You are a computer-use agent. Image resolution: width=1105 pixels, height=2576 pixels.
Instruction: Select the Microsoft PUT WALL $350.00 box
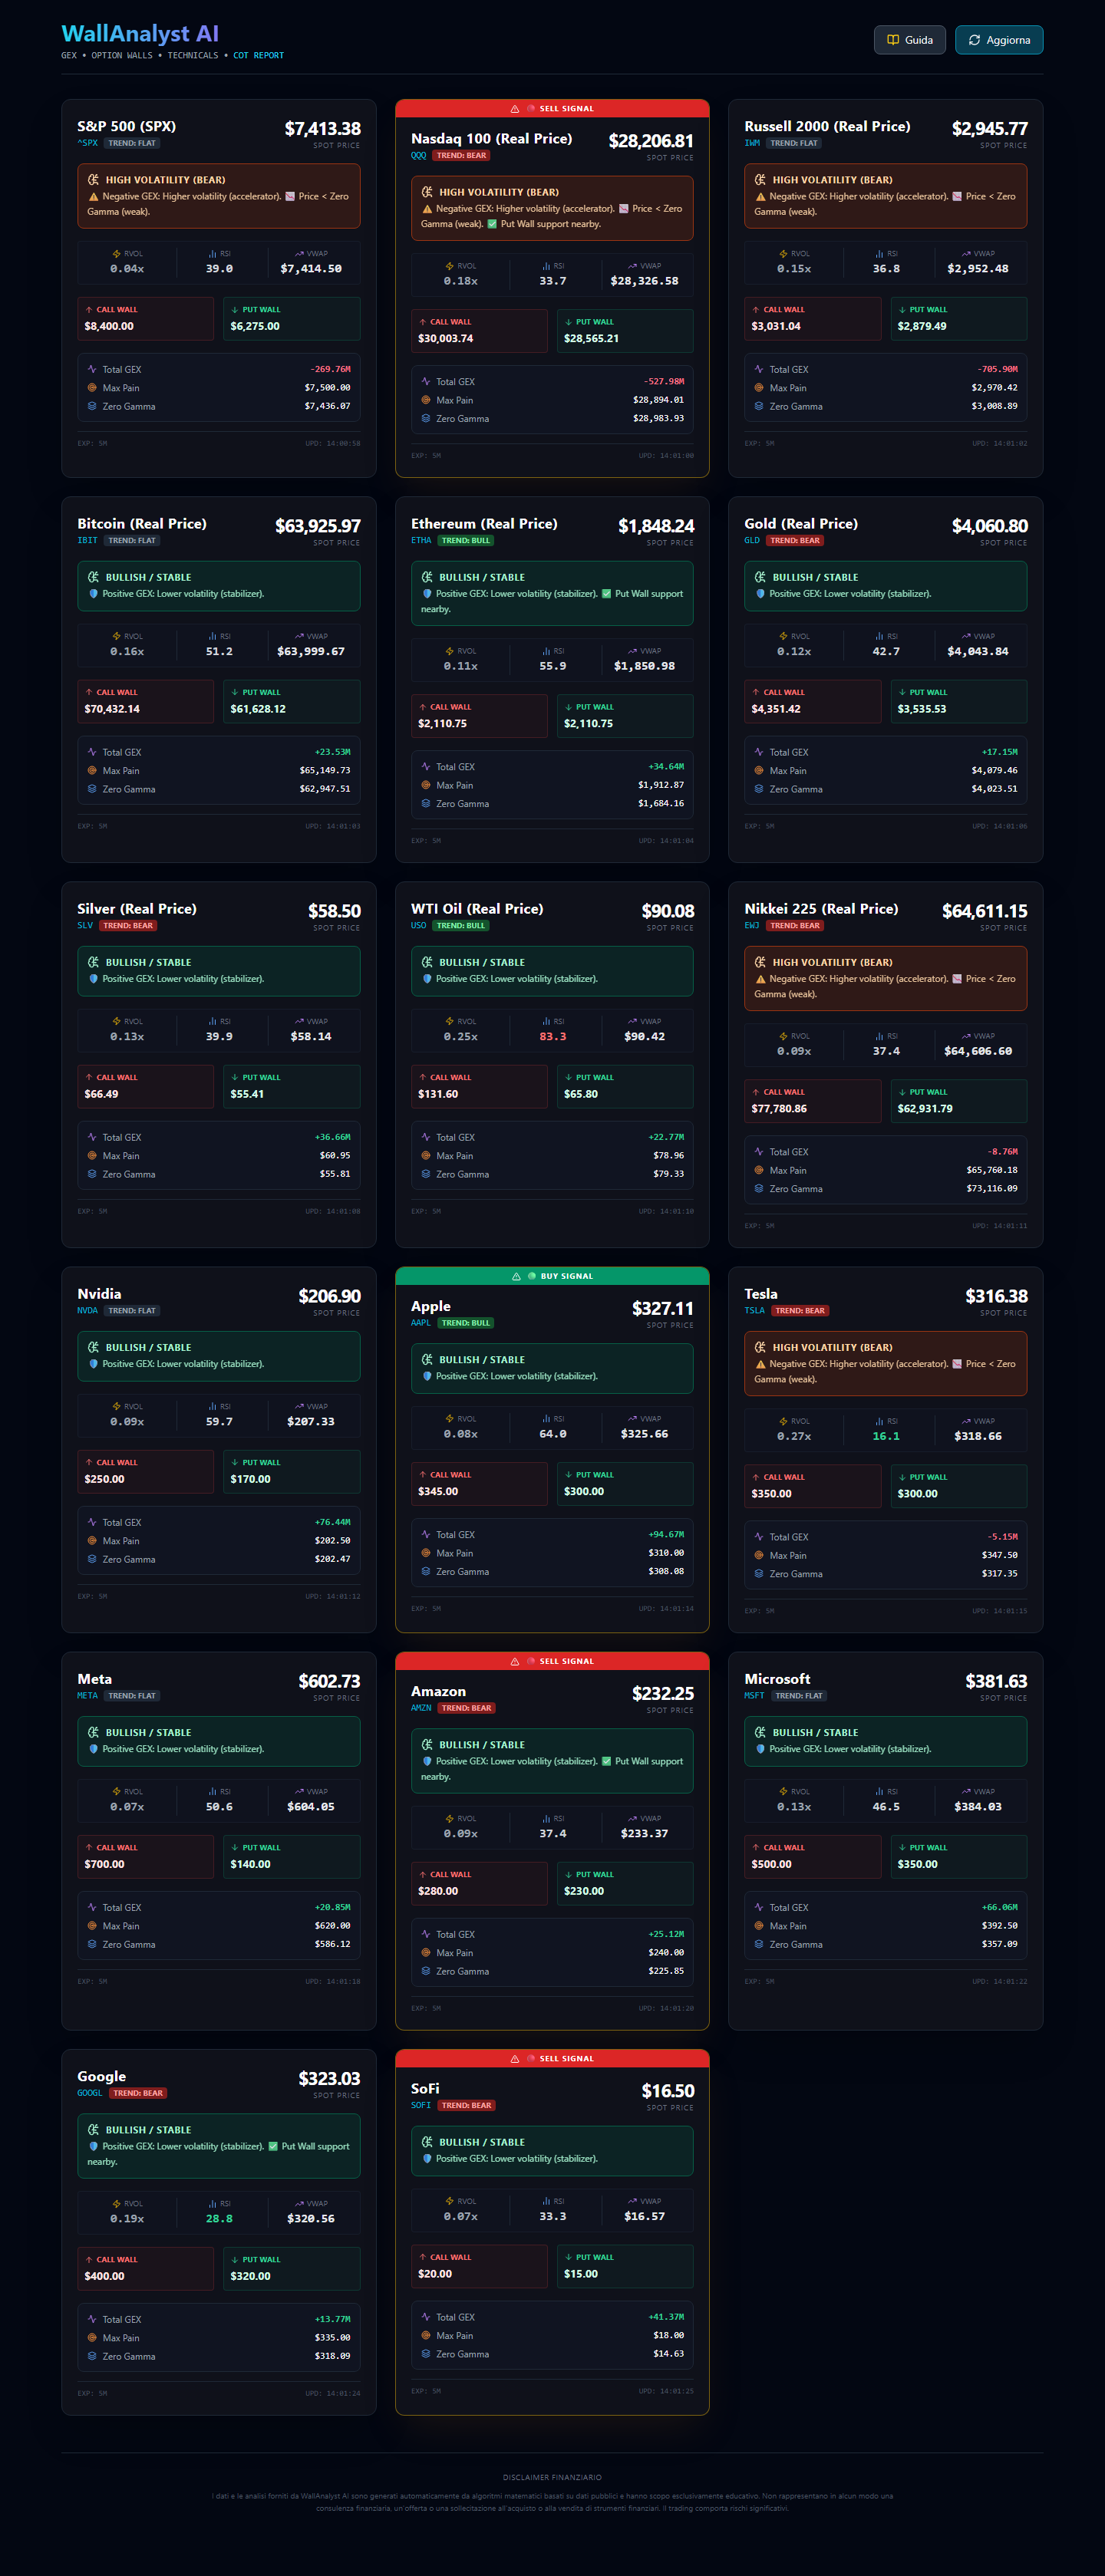(x=958, y=1856)
